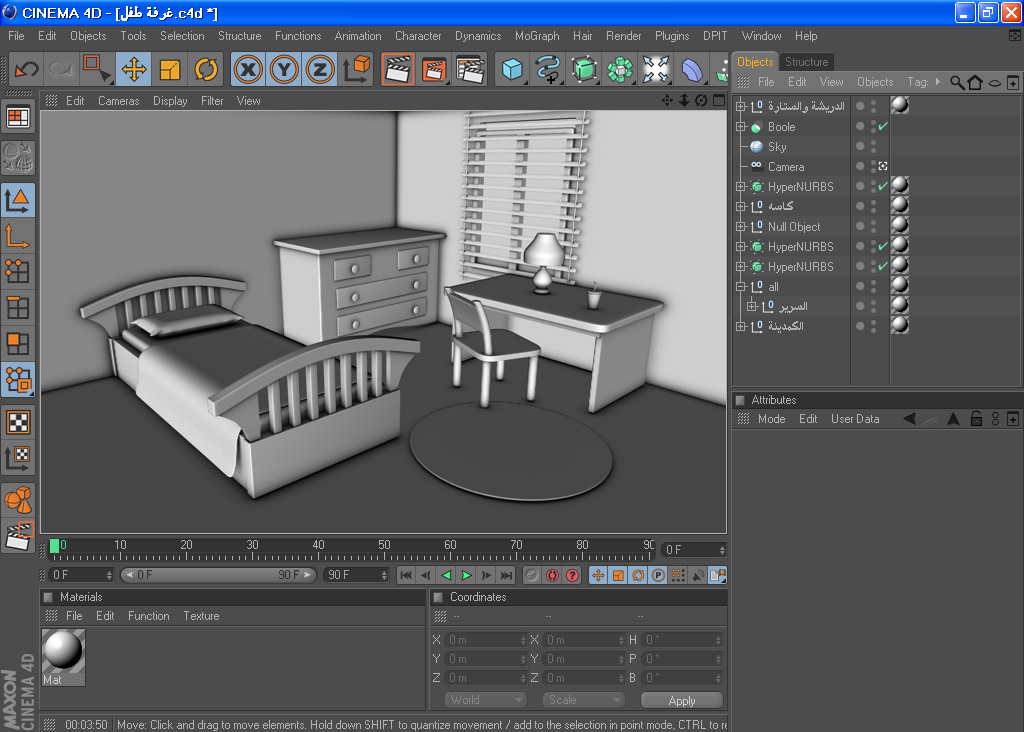Select the Scale tool icon
The height and width of the screenshot is (732, 1024).
coord(170,69)
